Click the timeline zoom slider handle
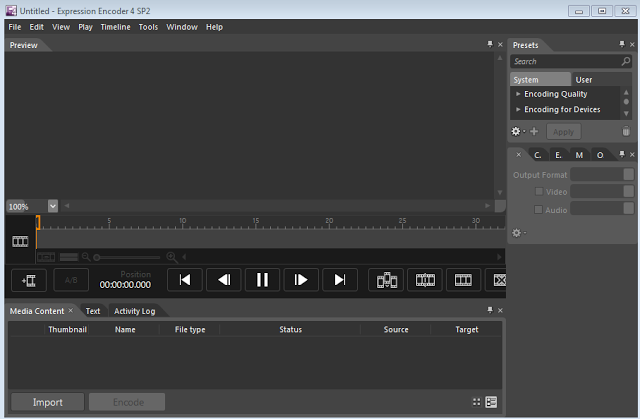This screenshot has height=419, width=640. coord(97,257)
